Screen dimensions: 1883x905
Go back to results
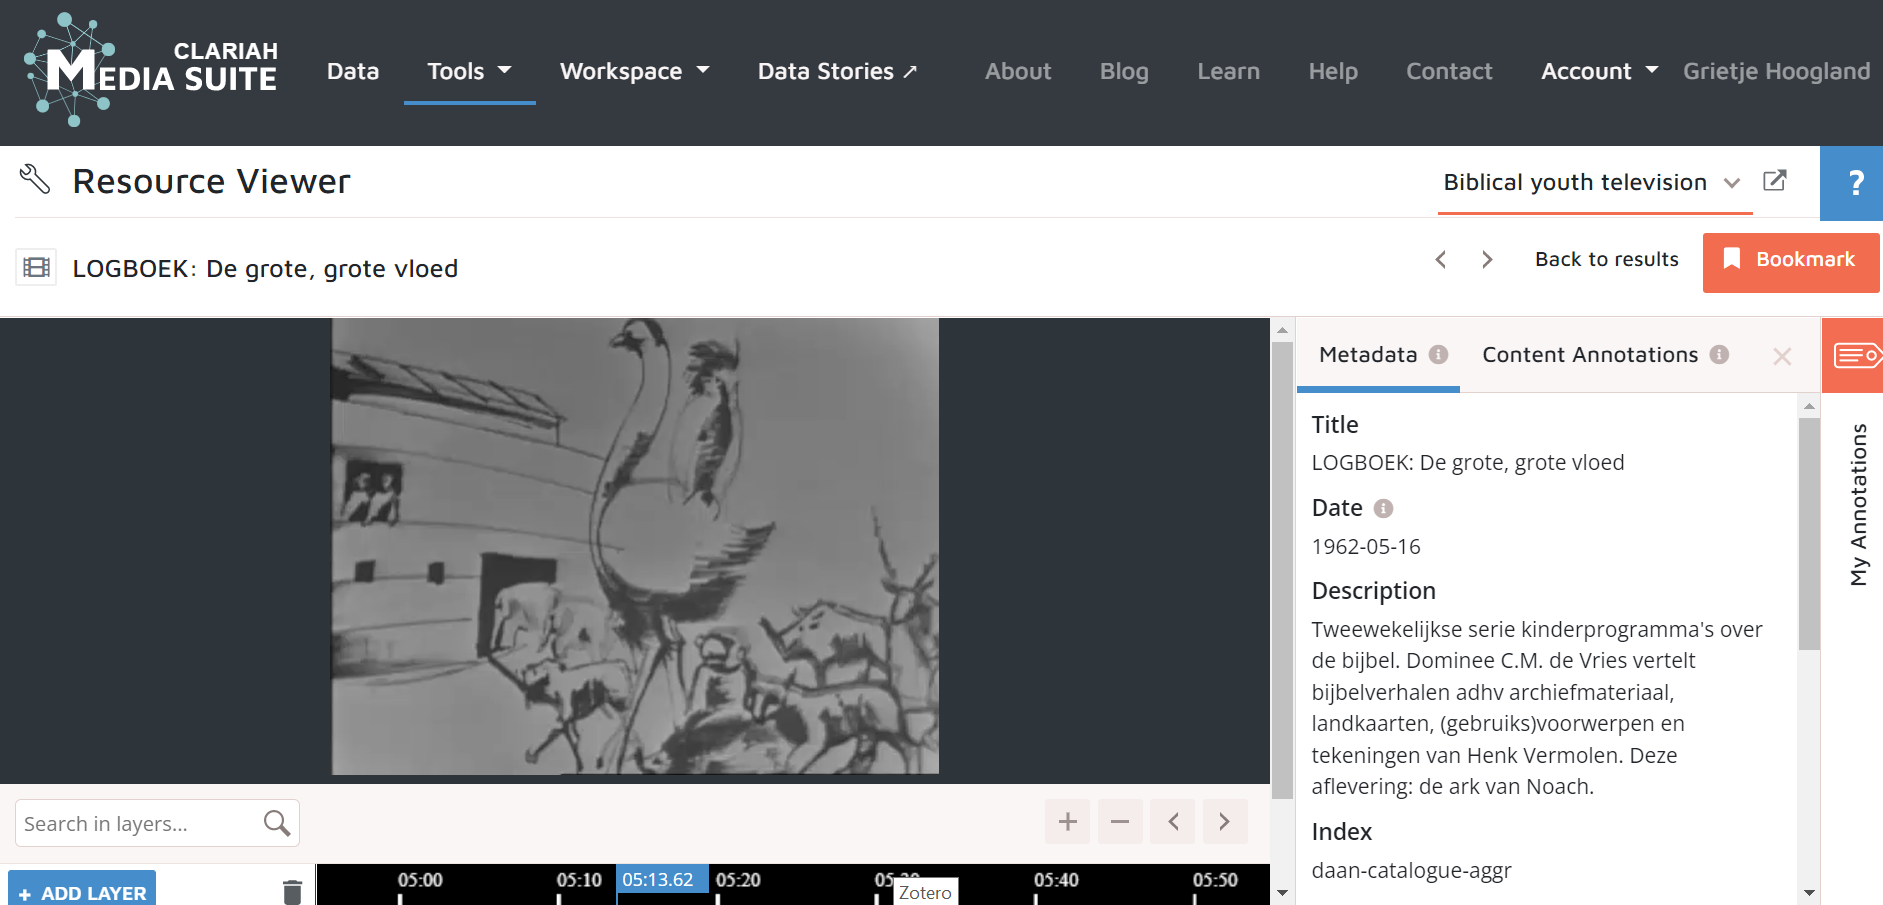point(1606,260)
